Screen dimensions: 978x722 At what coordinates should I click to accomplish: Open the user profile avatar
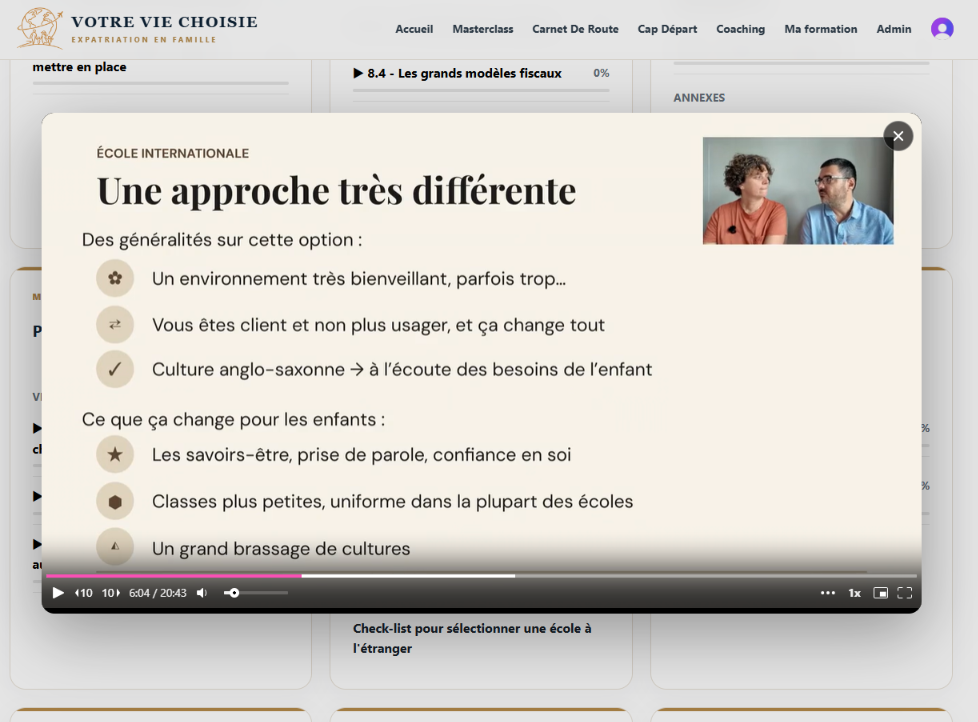(x=942, y=29)
